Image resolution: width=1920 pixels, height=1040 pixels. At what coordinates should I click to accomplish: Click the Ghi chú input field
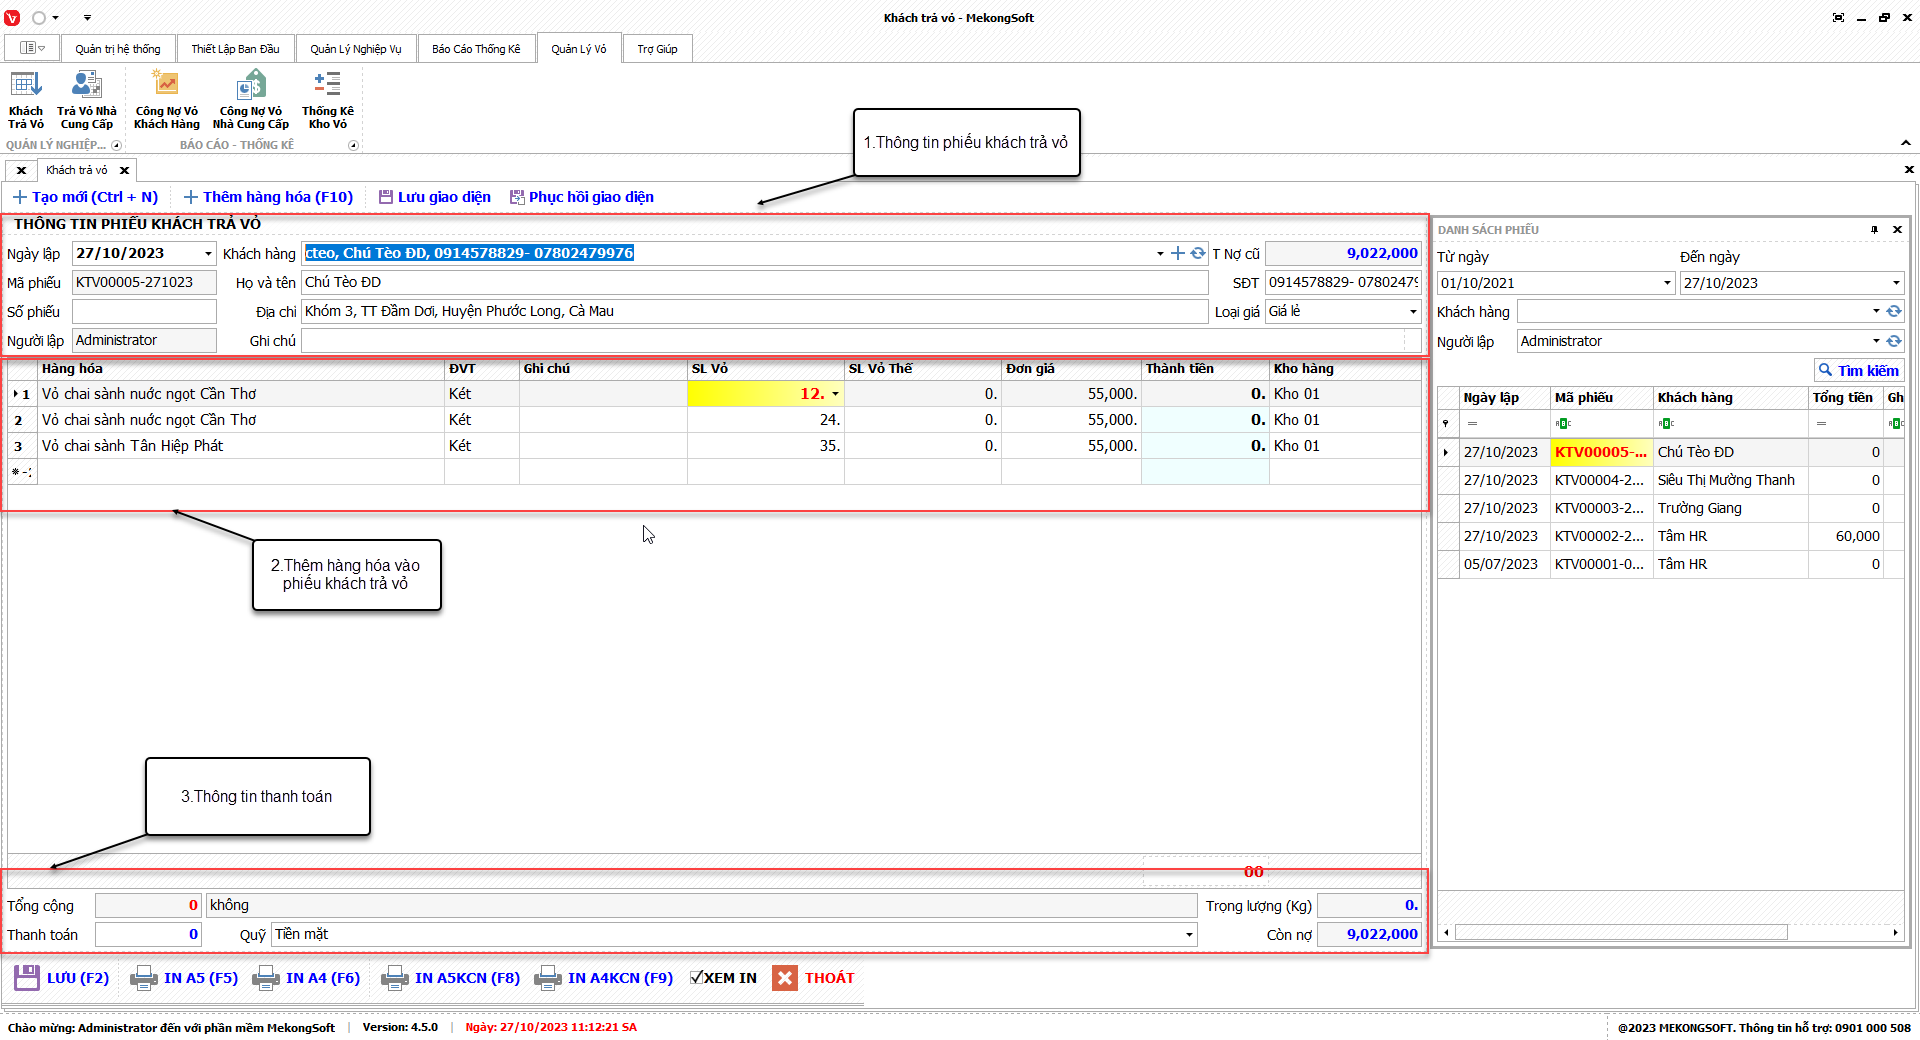[x=852, y=341]
